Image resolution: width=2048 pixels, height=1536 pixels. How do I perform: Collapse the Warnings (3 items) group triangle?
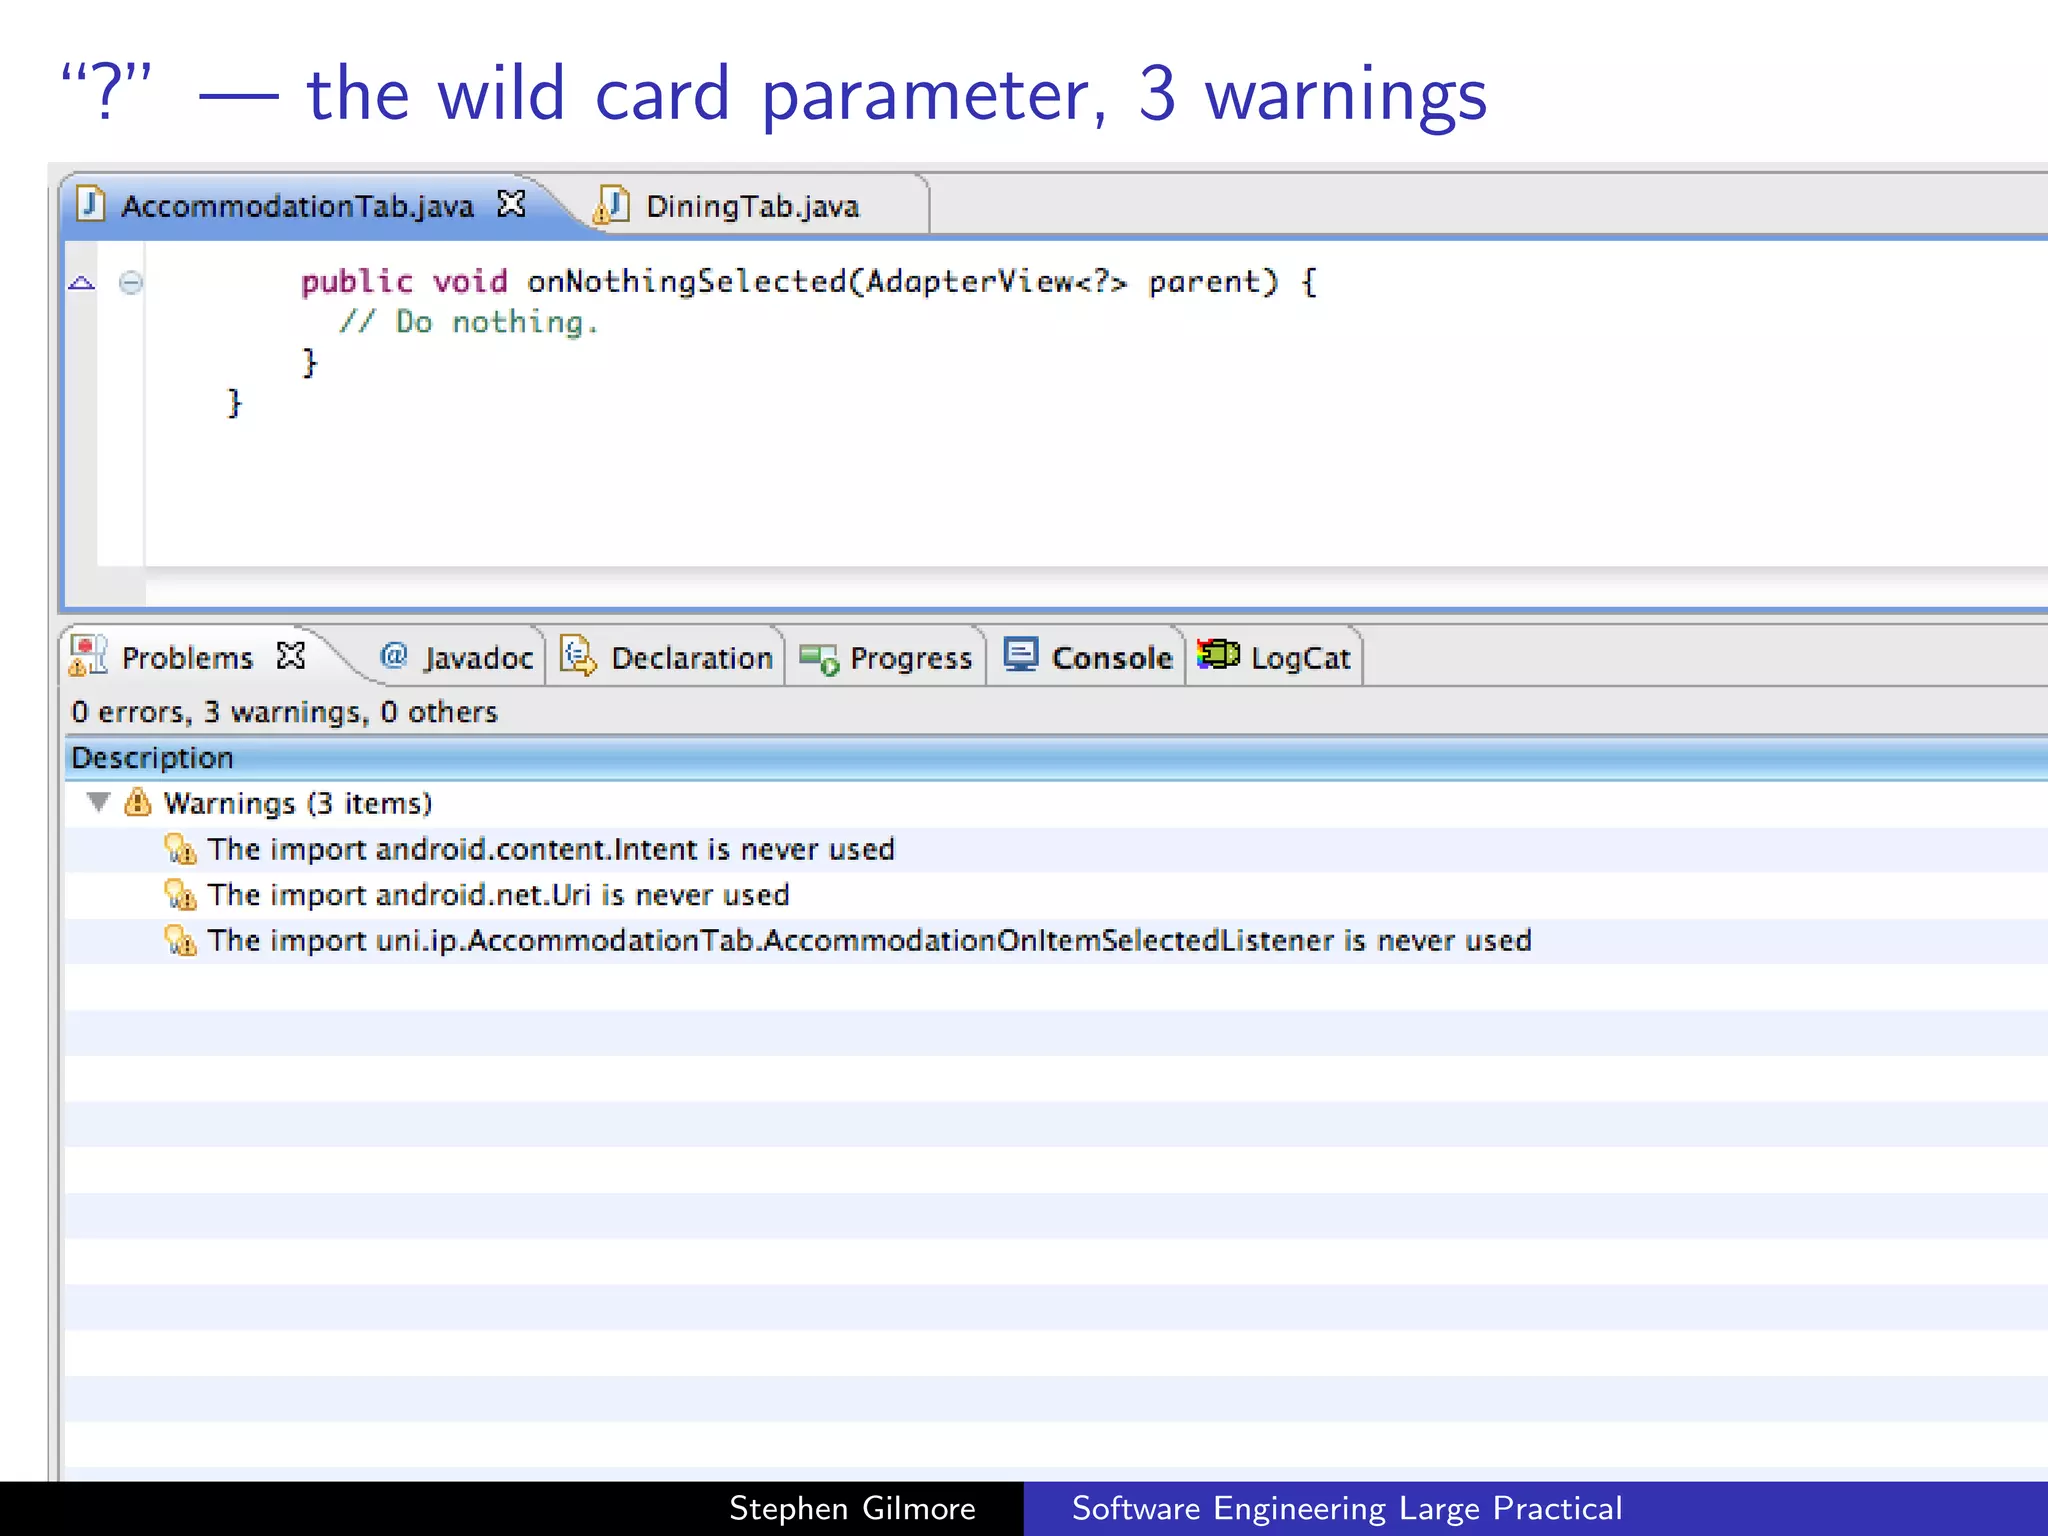(x=98, y=802)
